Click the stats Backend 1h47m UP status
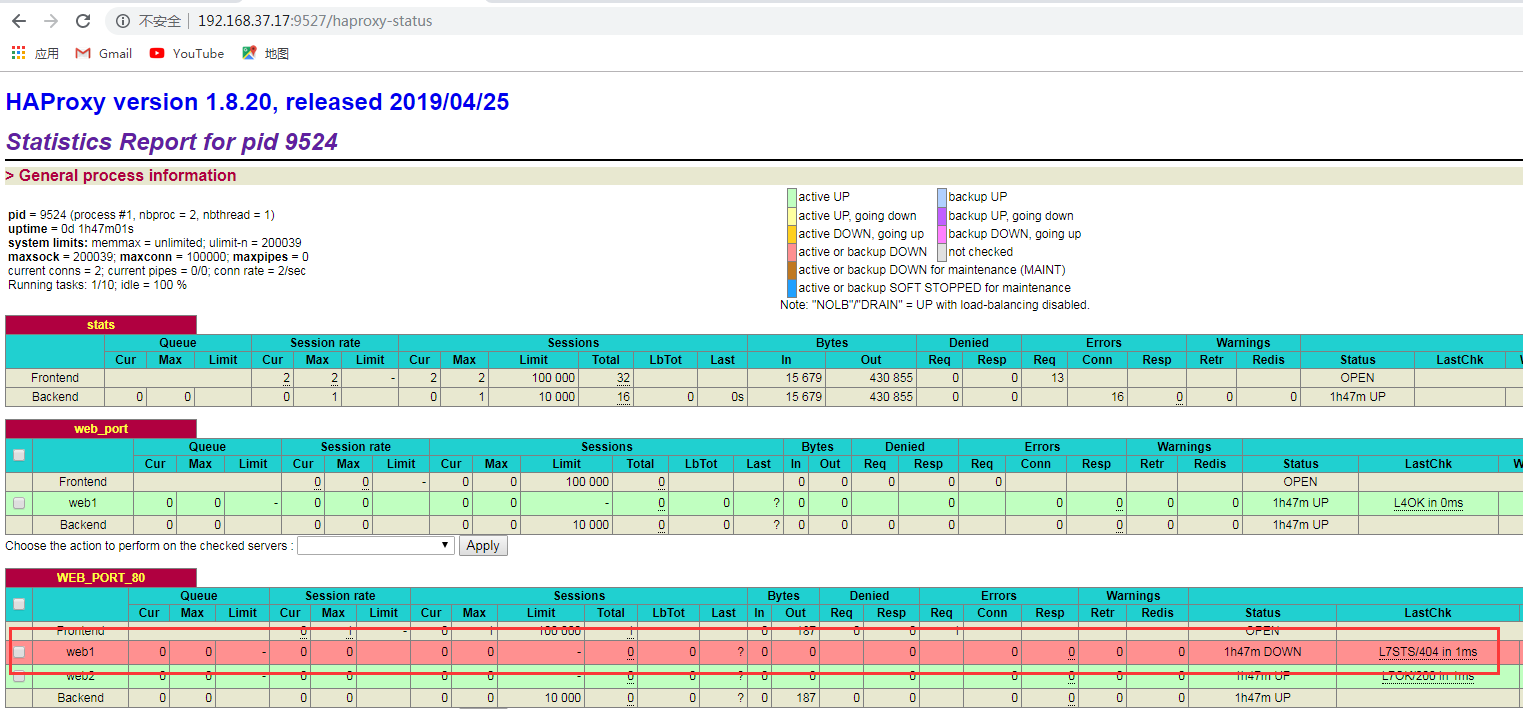The height and width of the screenshot is (709, 1523). [x=1357, y=397]
